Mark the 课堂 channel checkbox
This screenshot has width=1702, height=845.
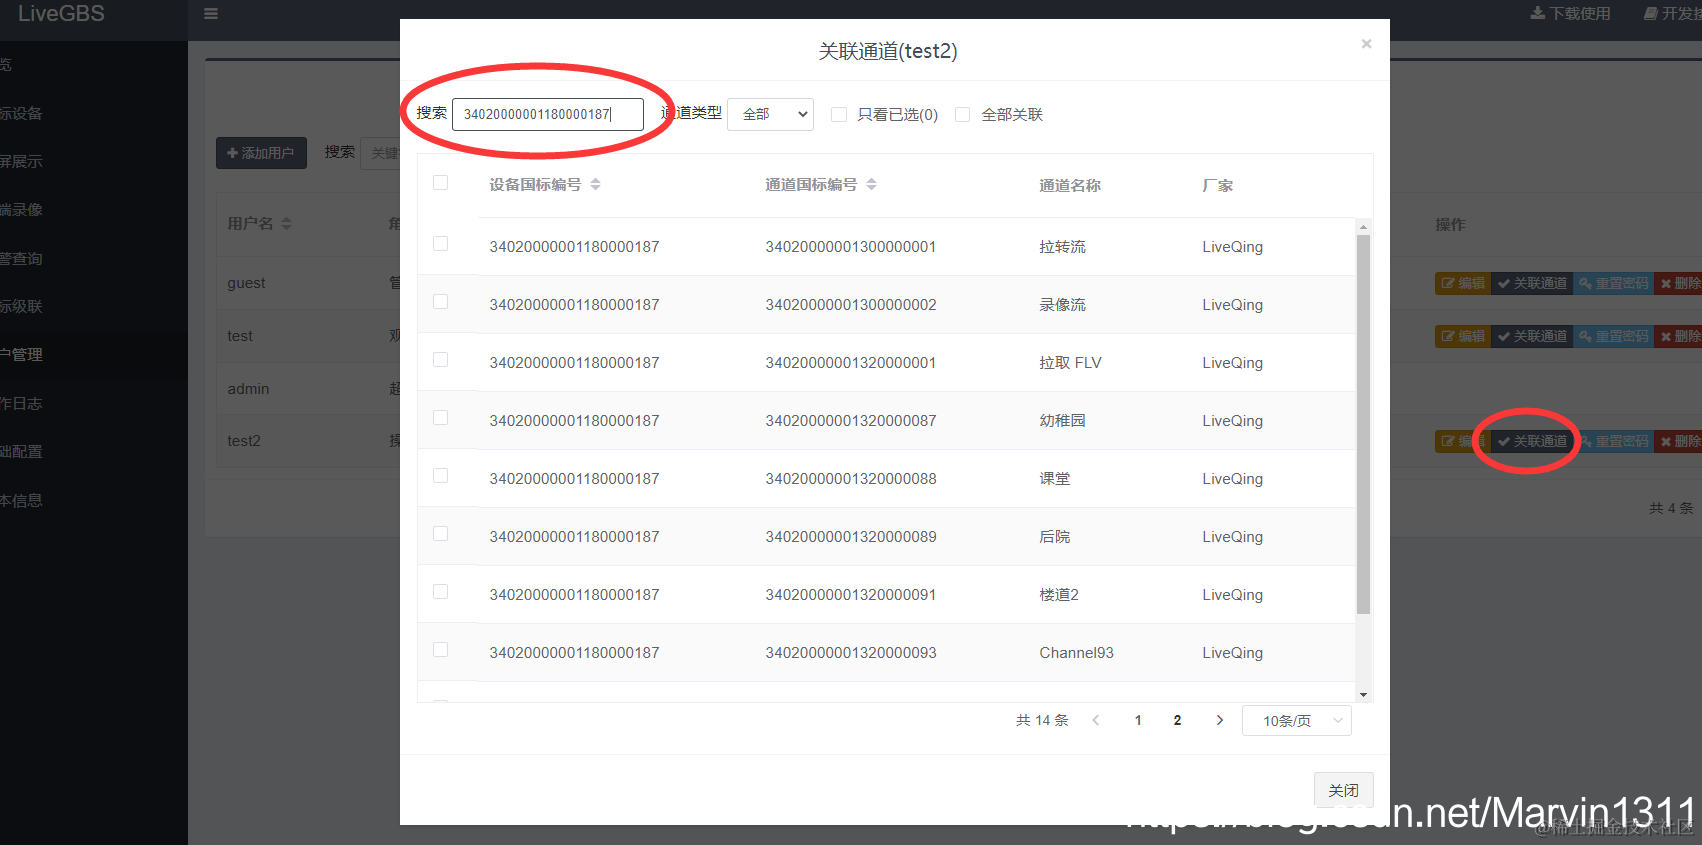point(440,476)
